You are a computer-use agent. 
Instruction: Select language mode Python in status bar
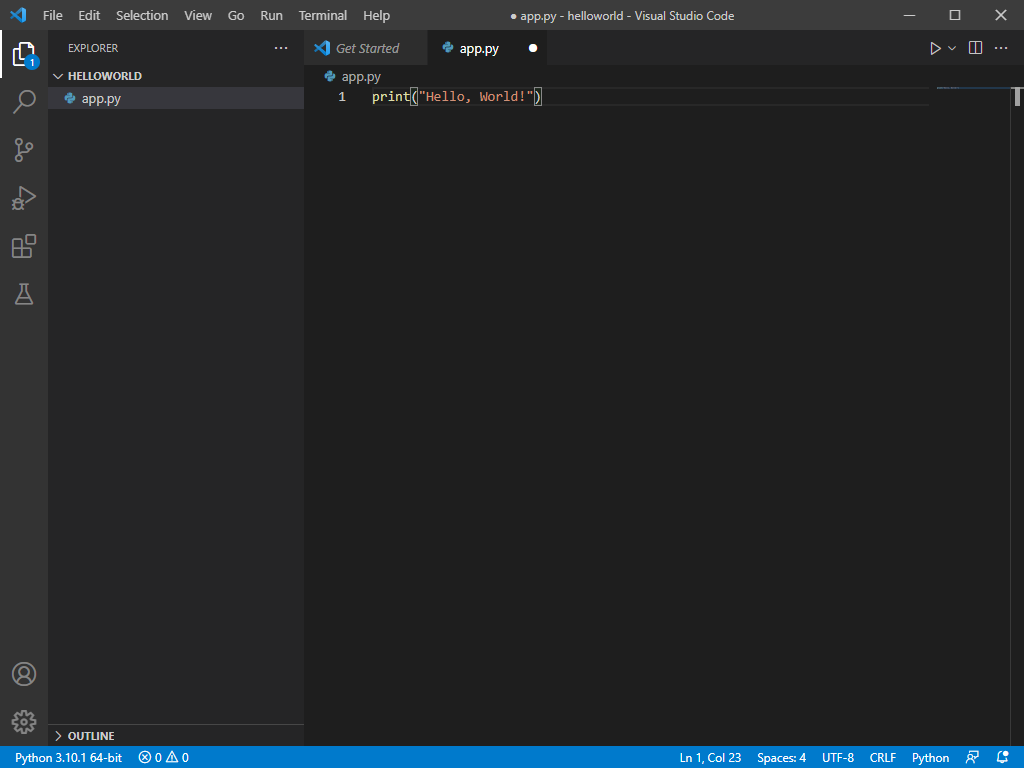pos(930,758)
